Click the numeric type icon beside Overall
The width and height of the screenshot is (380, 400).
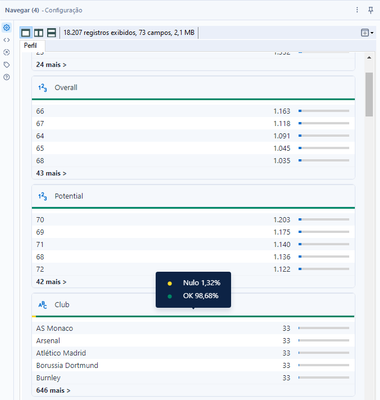[x=43, y=88]
